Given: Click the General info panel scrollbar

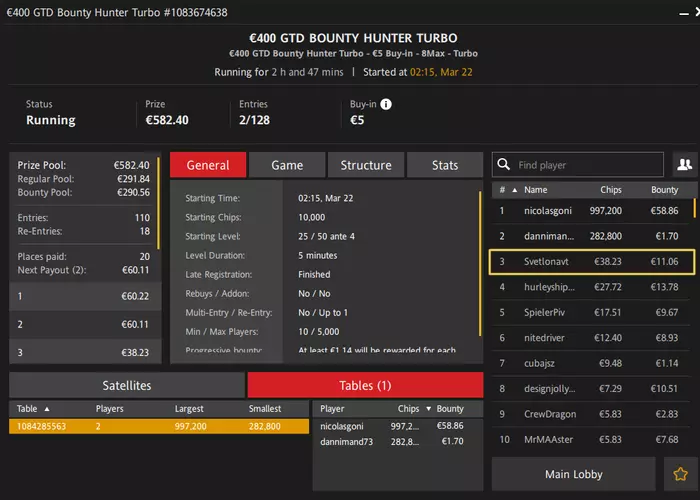Looking at the screenshot, I should click(480, 263).
